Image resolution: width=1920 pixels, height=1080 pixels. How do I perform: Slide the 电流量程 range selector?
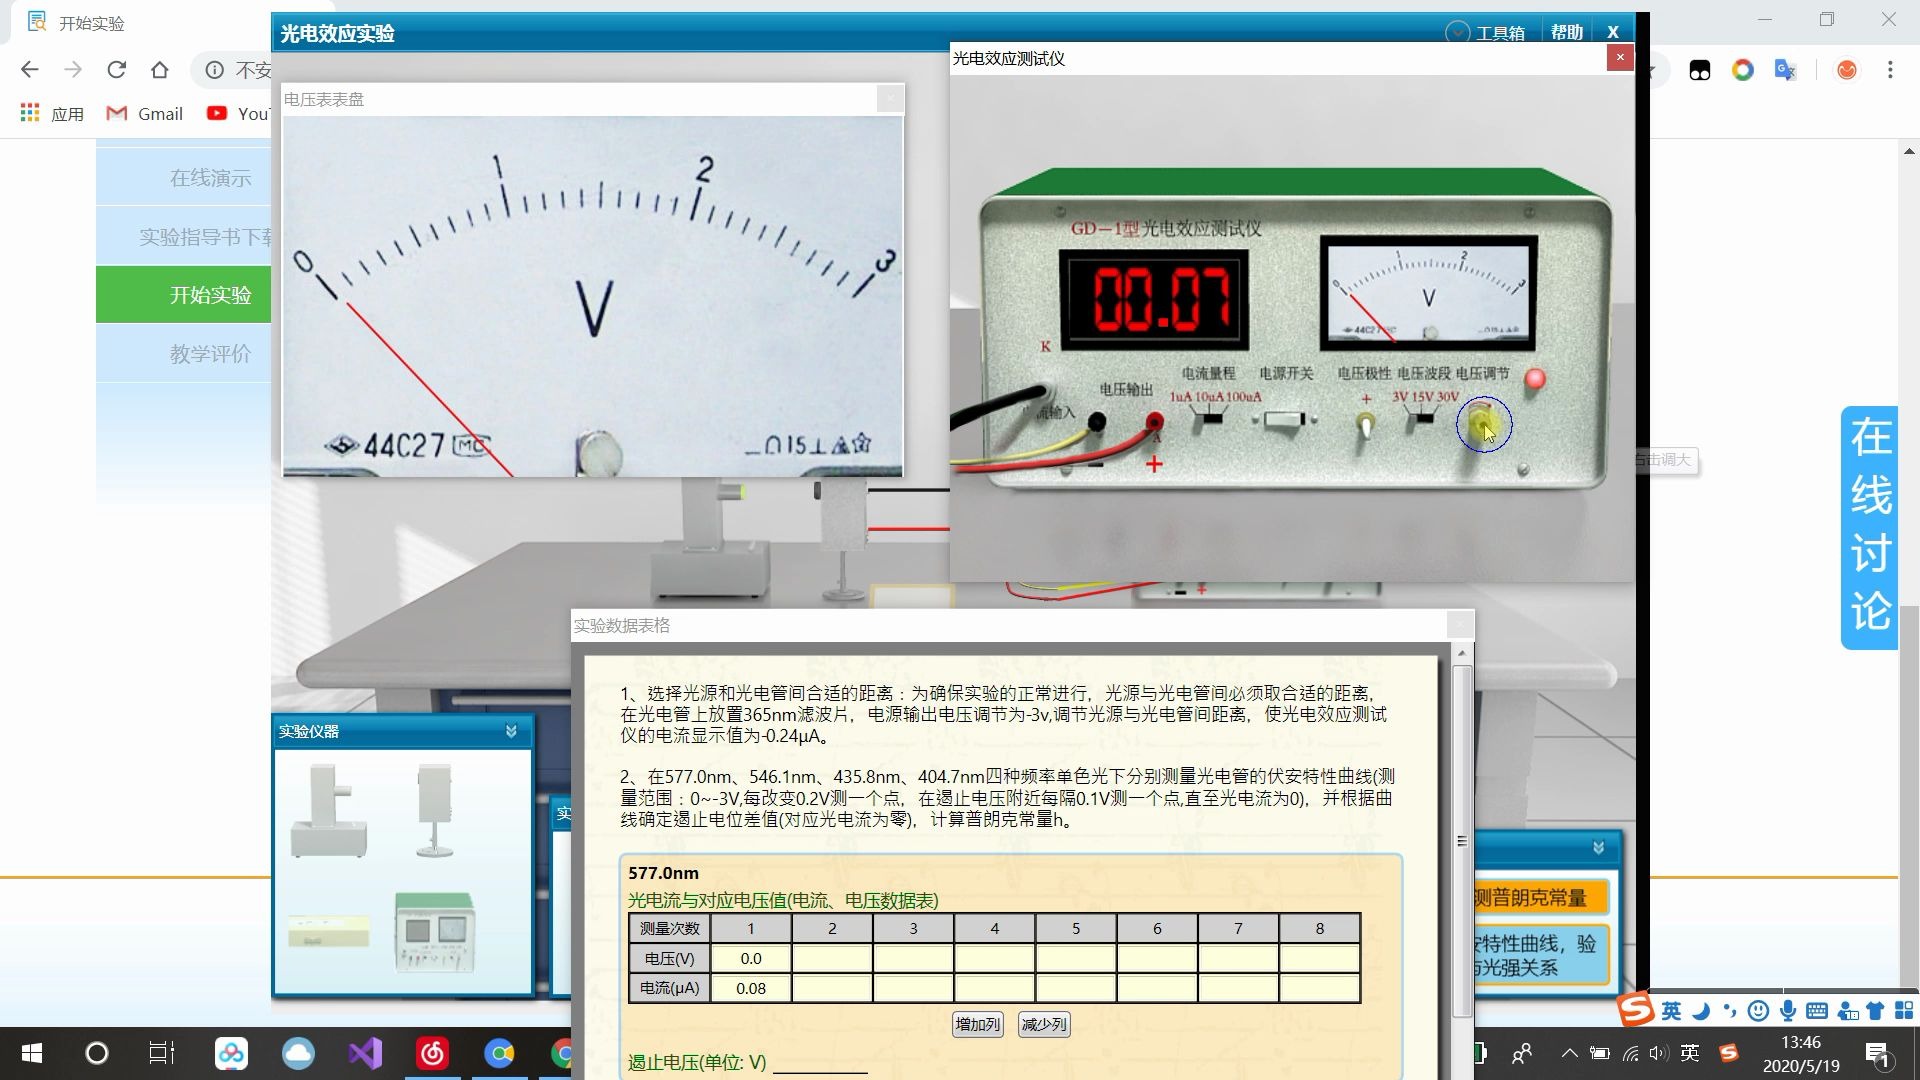pos(1212,419)
